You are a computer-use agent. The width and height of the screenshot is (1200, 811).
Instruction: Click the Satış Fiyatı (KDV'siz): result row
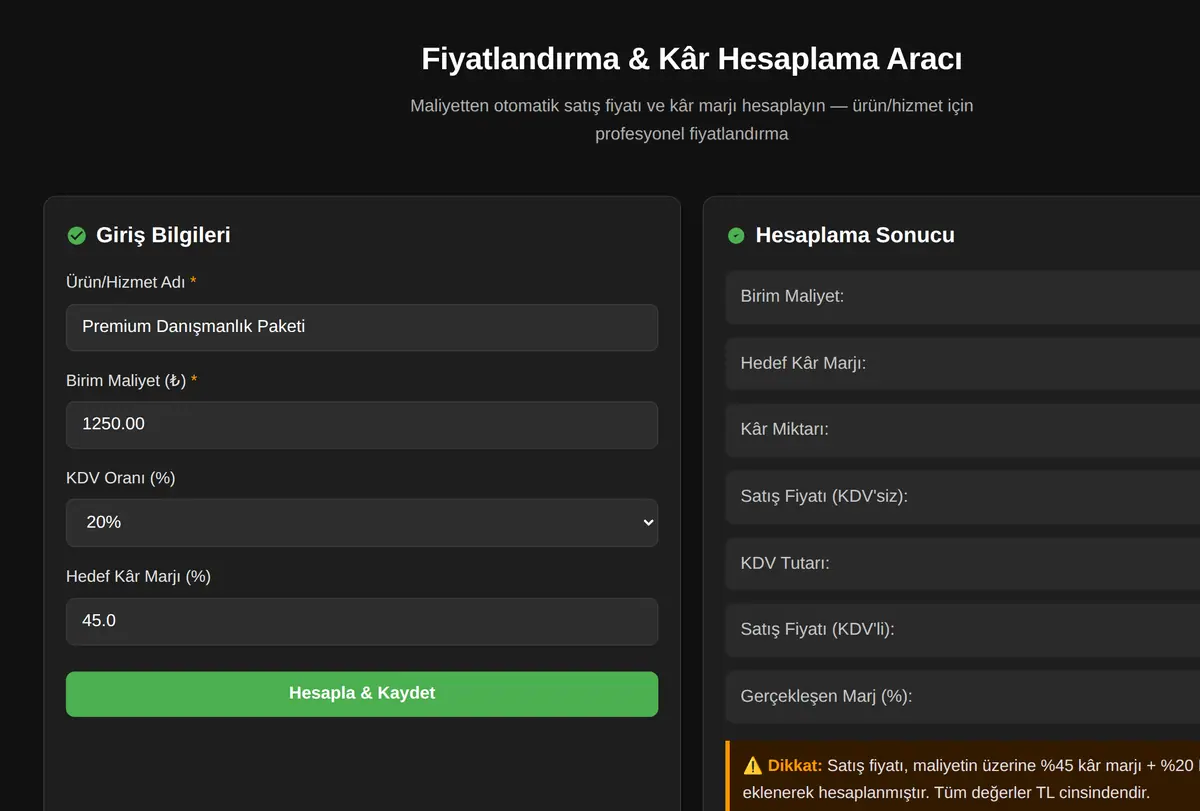coord(963,496)
